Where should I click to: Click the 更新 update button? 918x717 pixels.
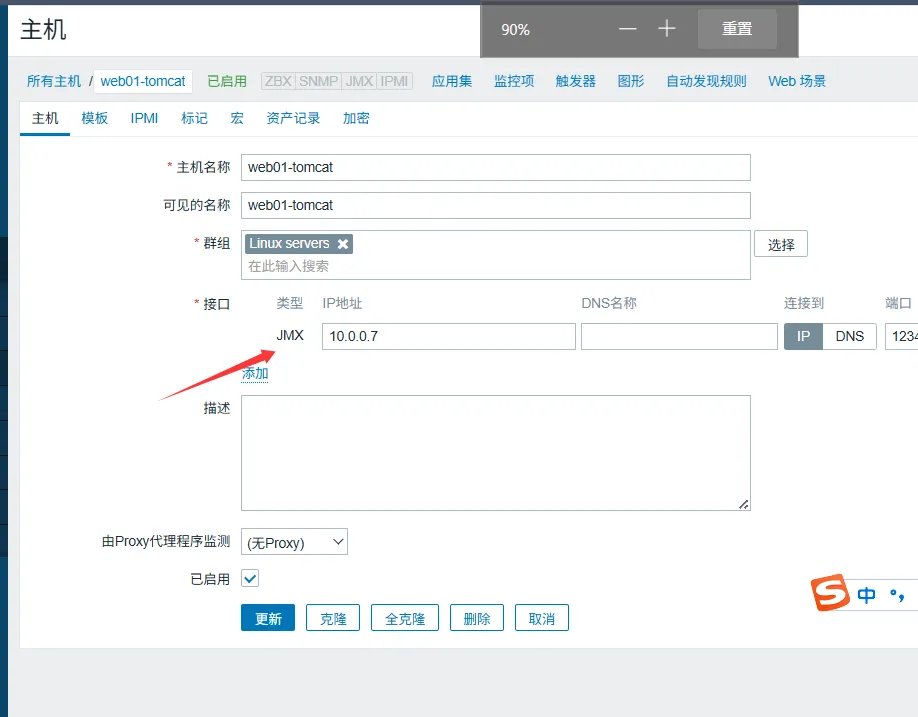268,618
